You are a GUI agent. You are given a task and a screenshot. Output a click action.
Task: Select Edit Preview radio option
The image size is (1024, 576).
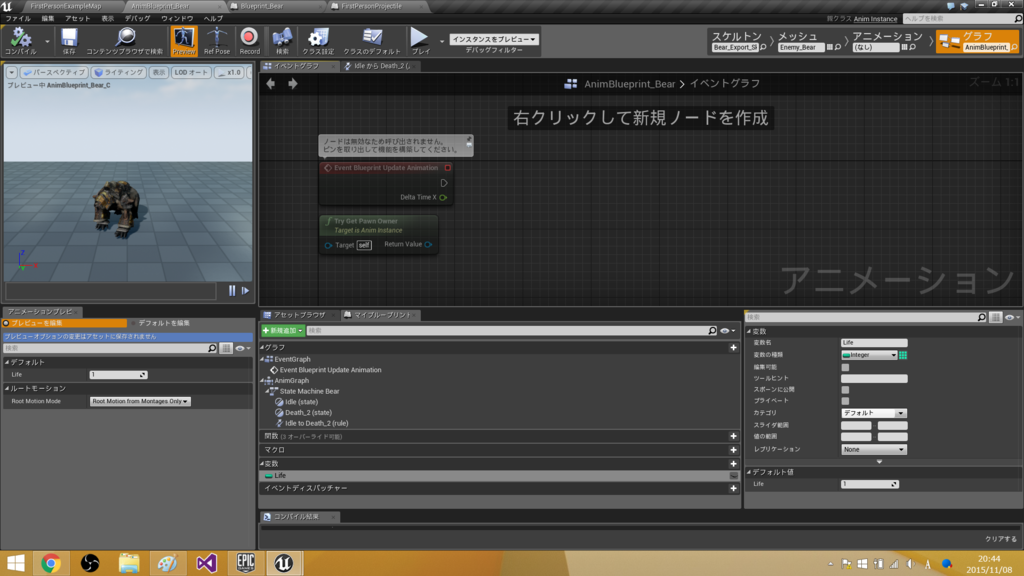pos(64,323)
